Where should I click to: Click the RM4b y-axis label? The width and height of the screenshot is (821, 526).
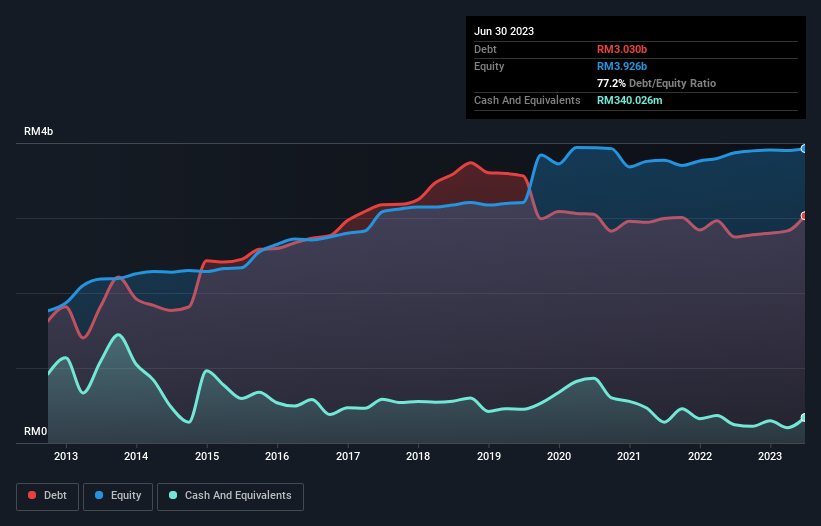click(x=38, y=131)
